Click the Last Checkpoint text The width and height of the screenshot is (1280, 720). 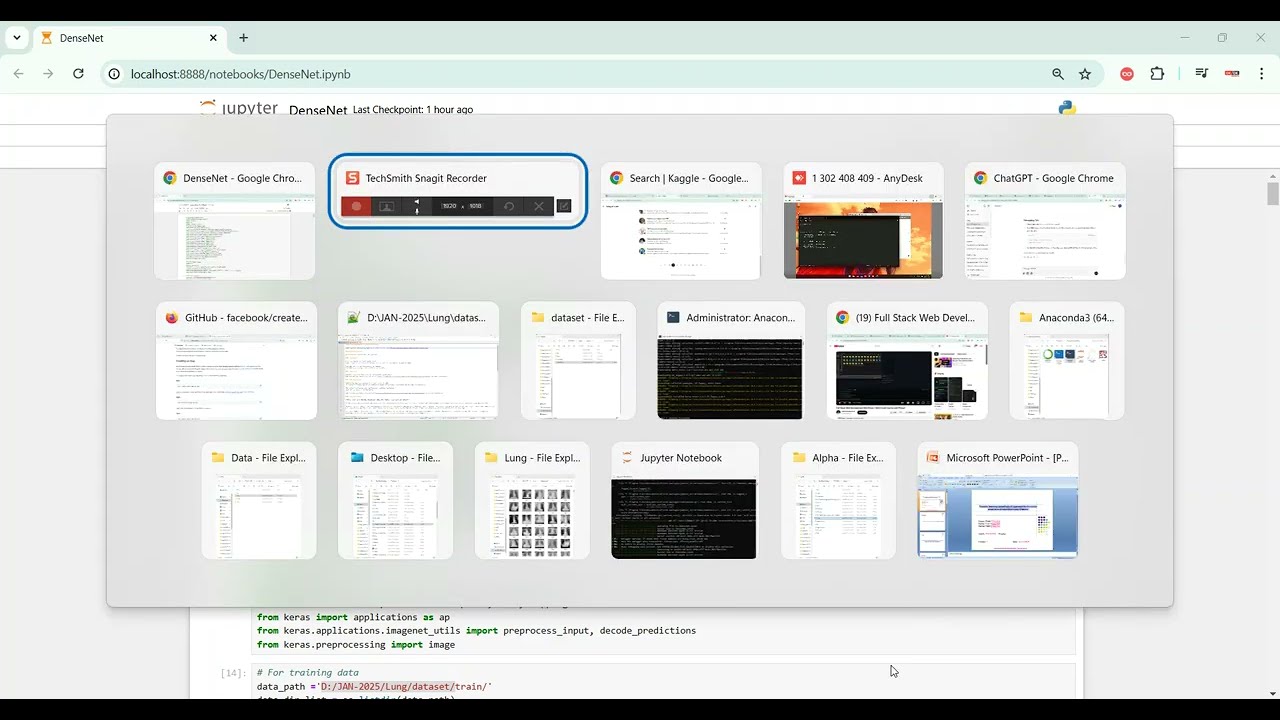tap(413, 110)
